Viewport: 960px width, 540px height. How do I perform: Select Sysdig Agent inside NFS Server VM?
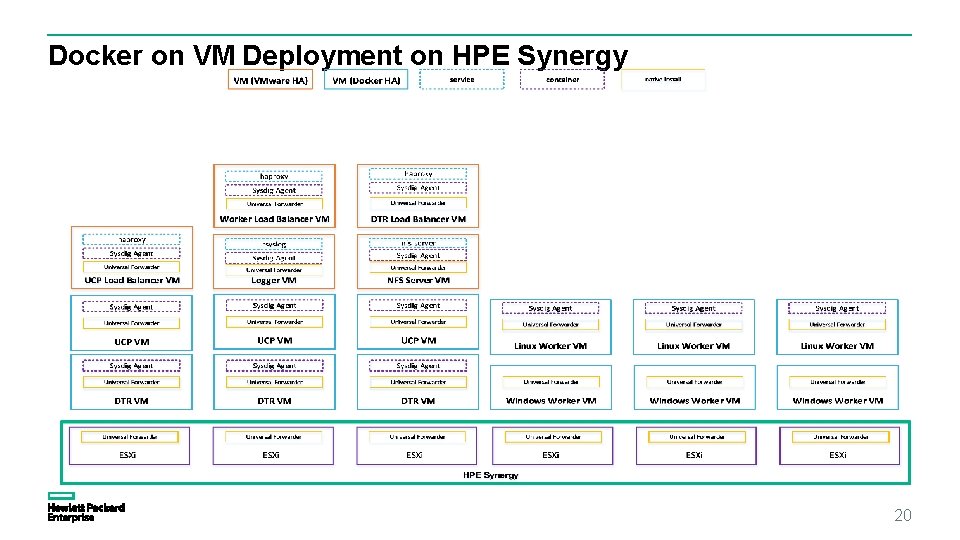[x=418, y=256]
